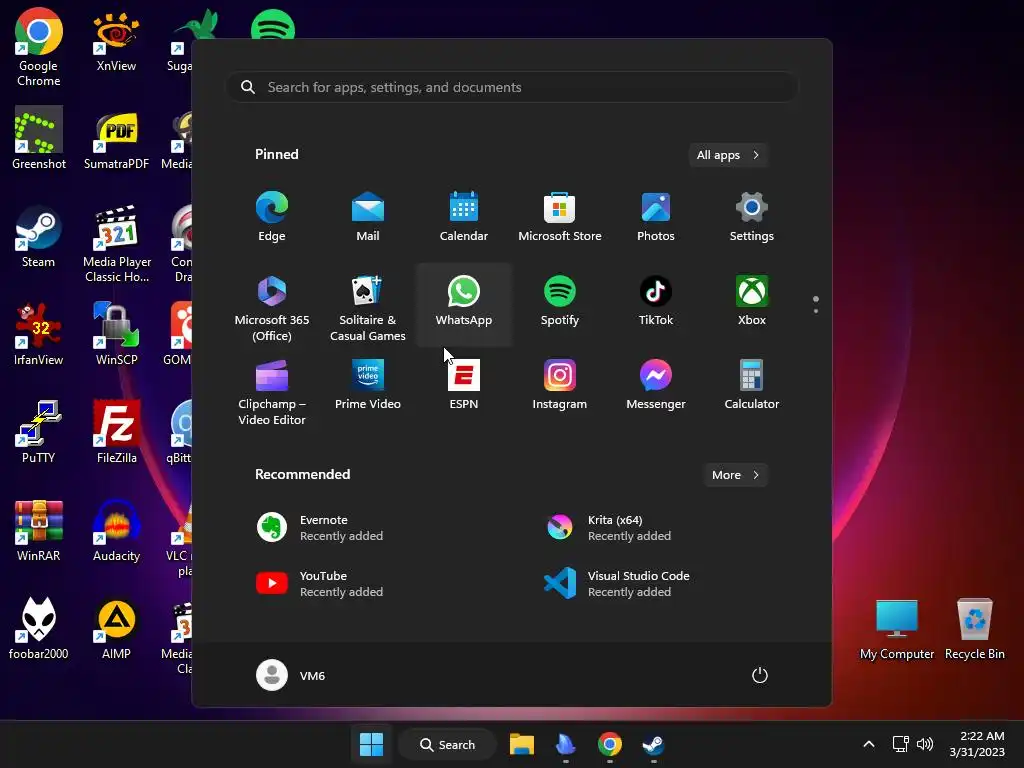Viewport: 1024px width, 768px height.
Task: Open Google Chrome on the taskbar
Action: (609, 744)
